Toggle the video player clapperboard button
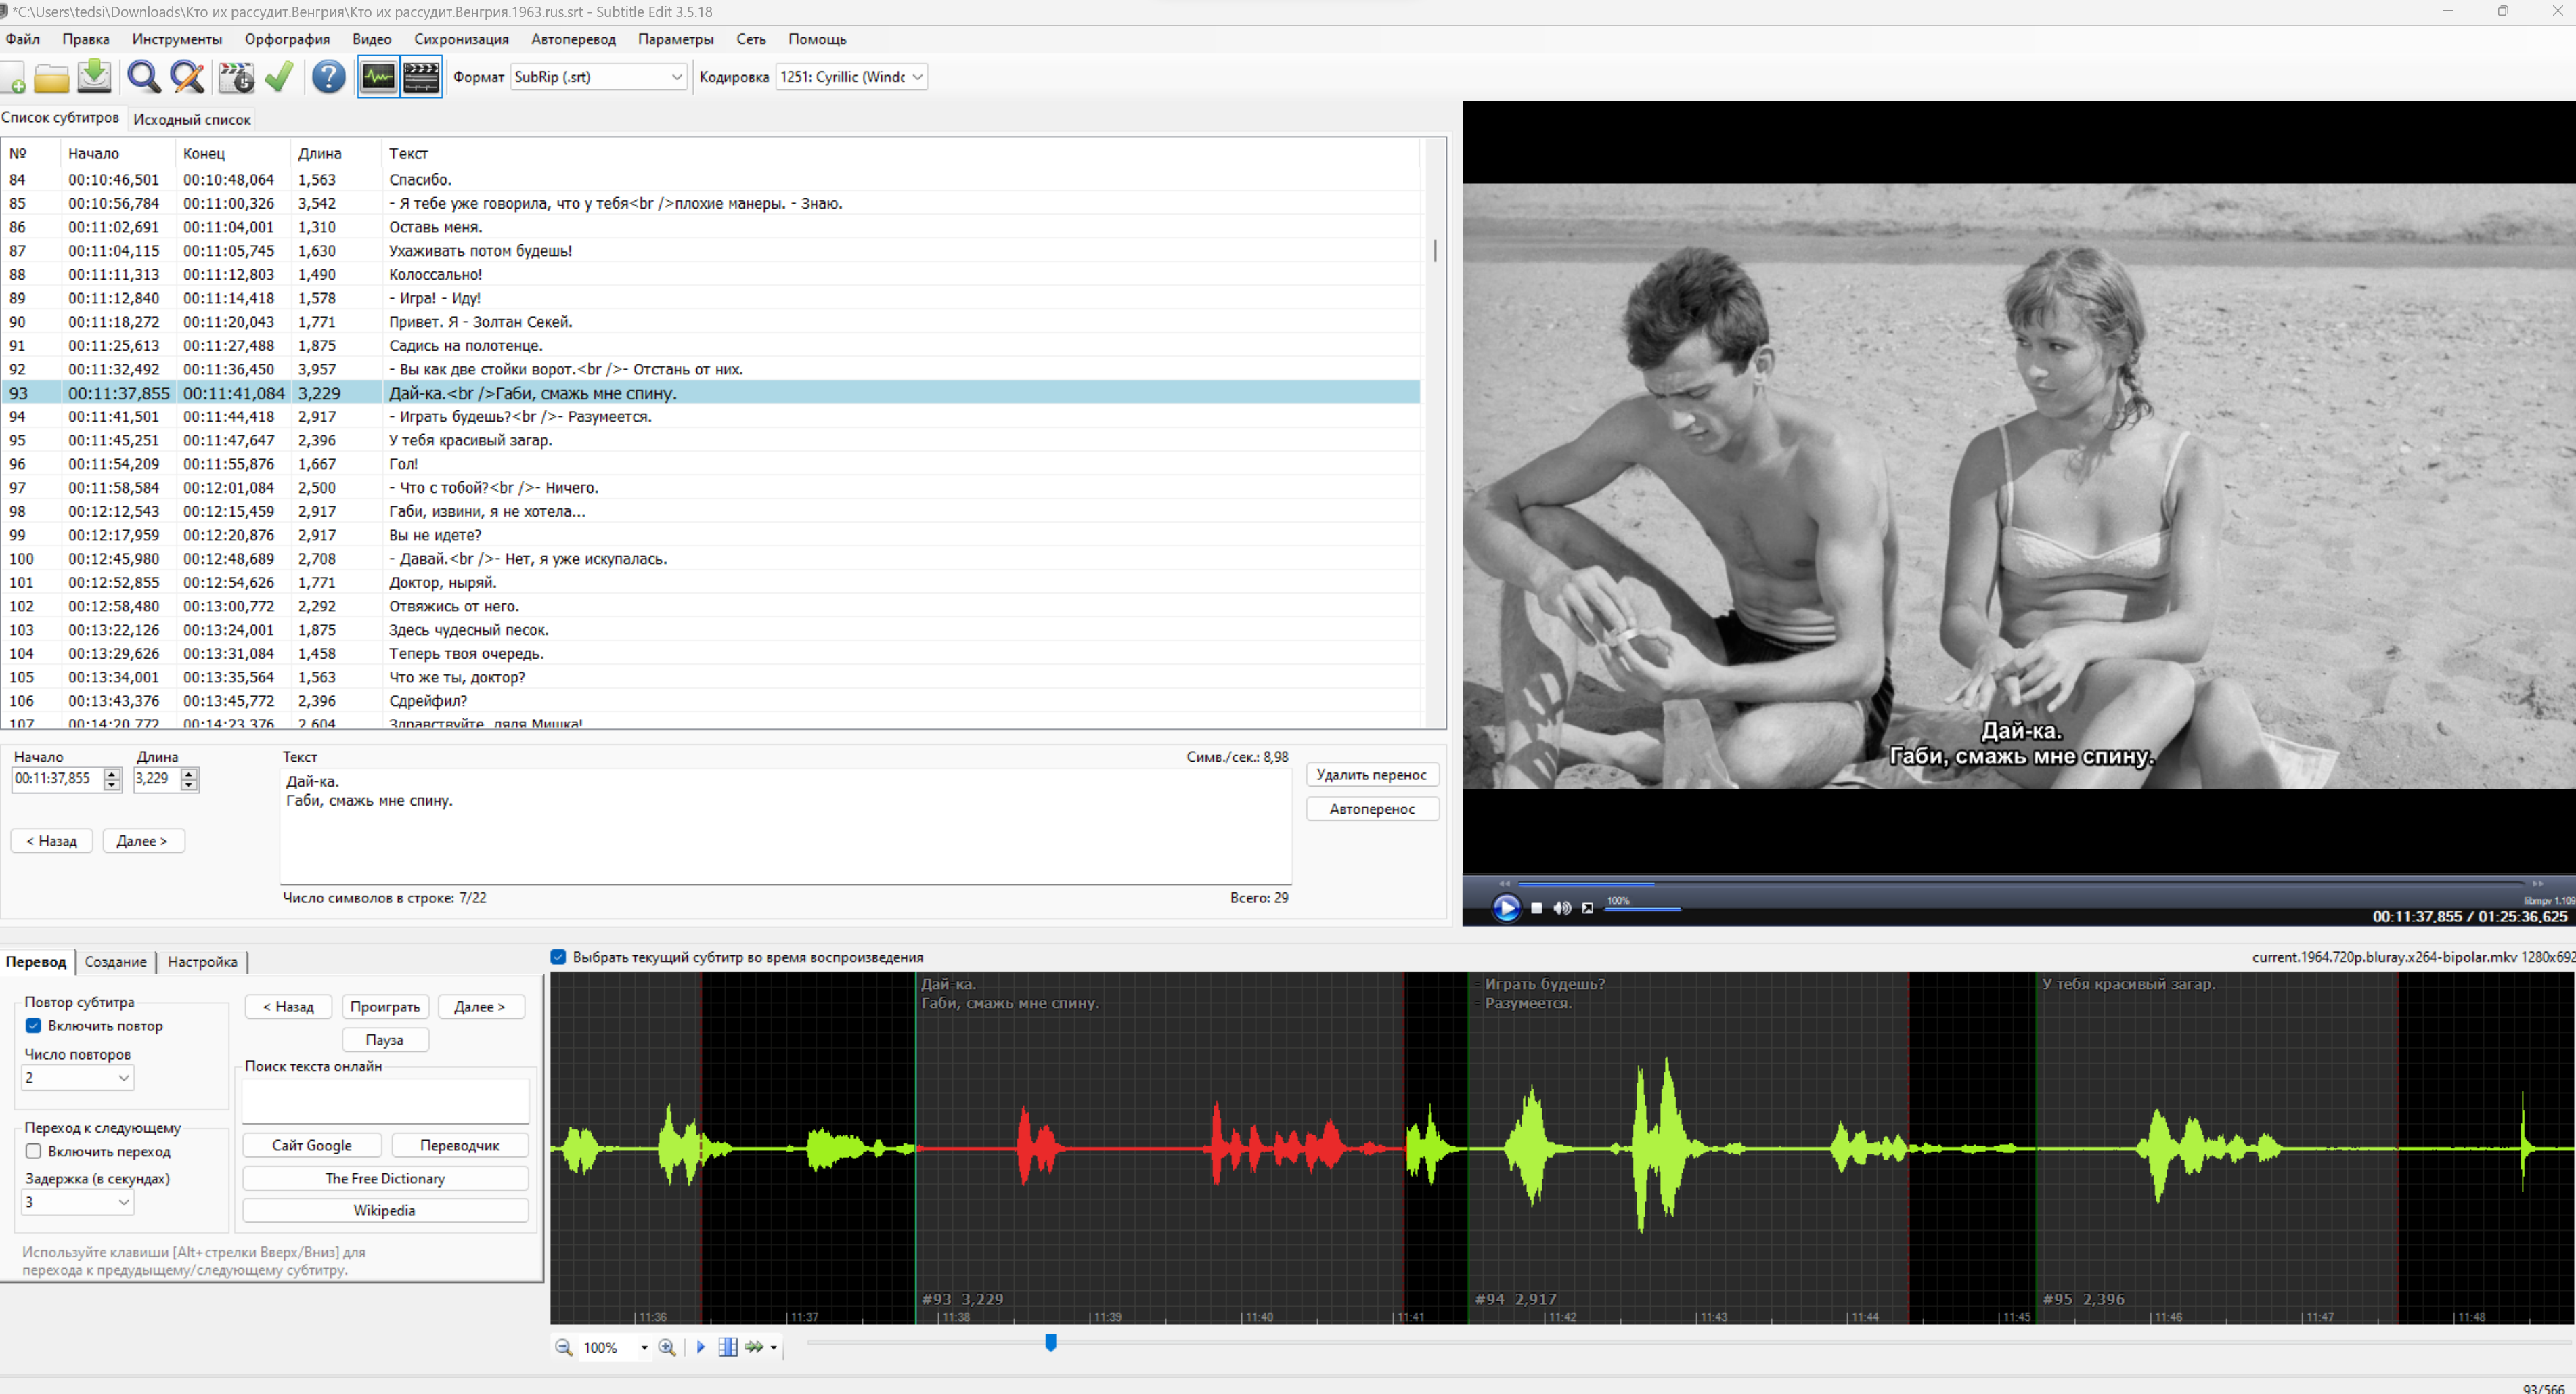Image resolution: width=2576 pixels, height=1394 pixels. 422,77
